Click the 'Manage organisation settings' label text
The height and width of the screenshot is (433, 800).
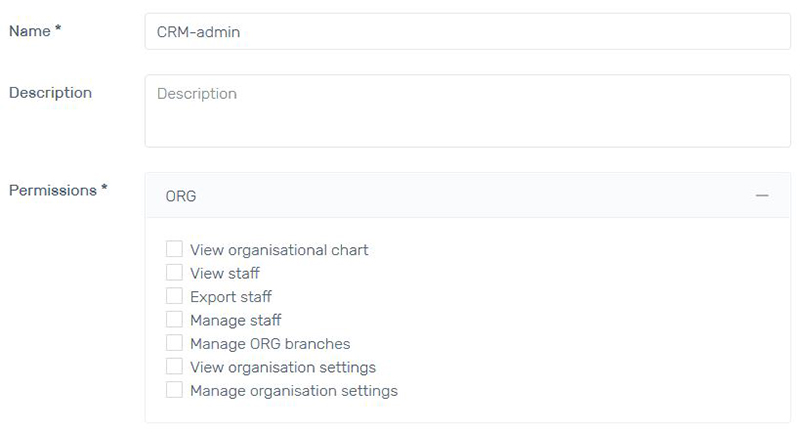pyautogui.click(x=294, y=391)
